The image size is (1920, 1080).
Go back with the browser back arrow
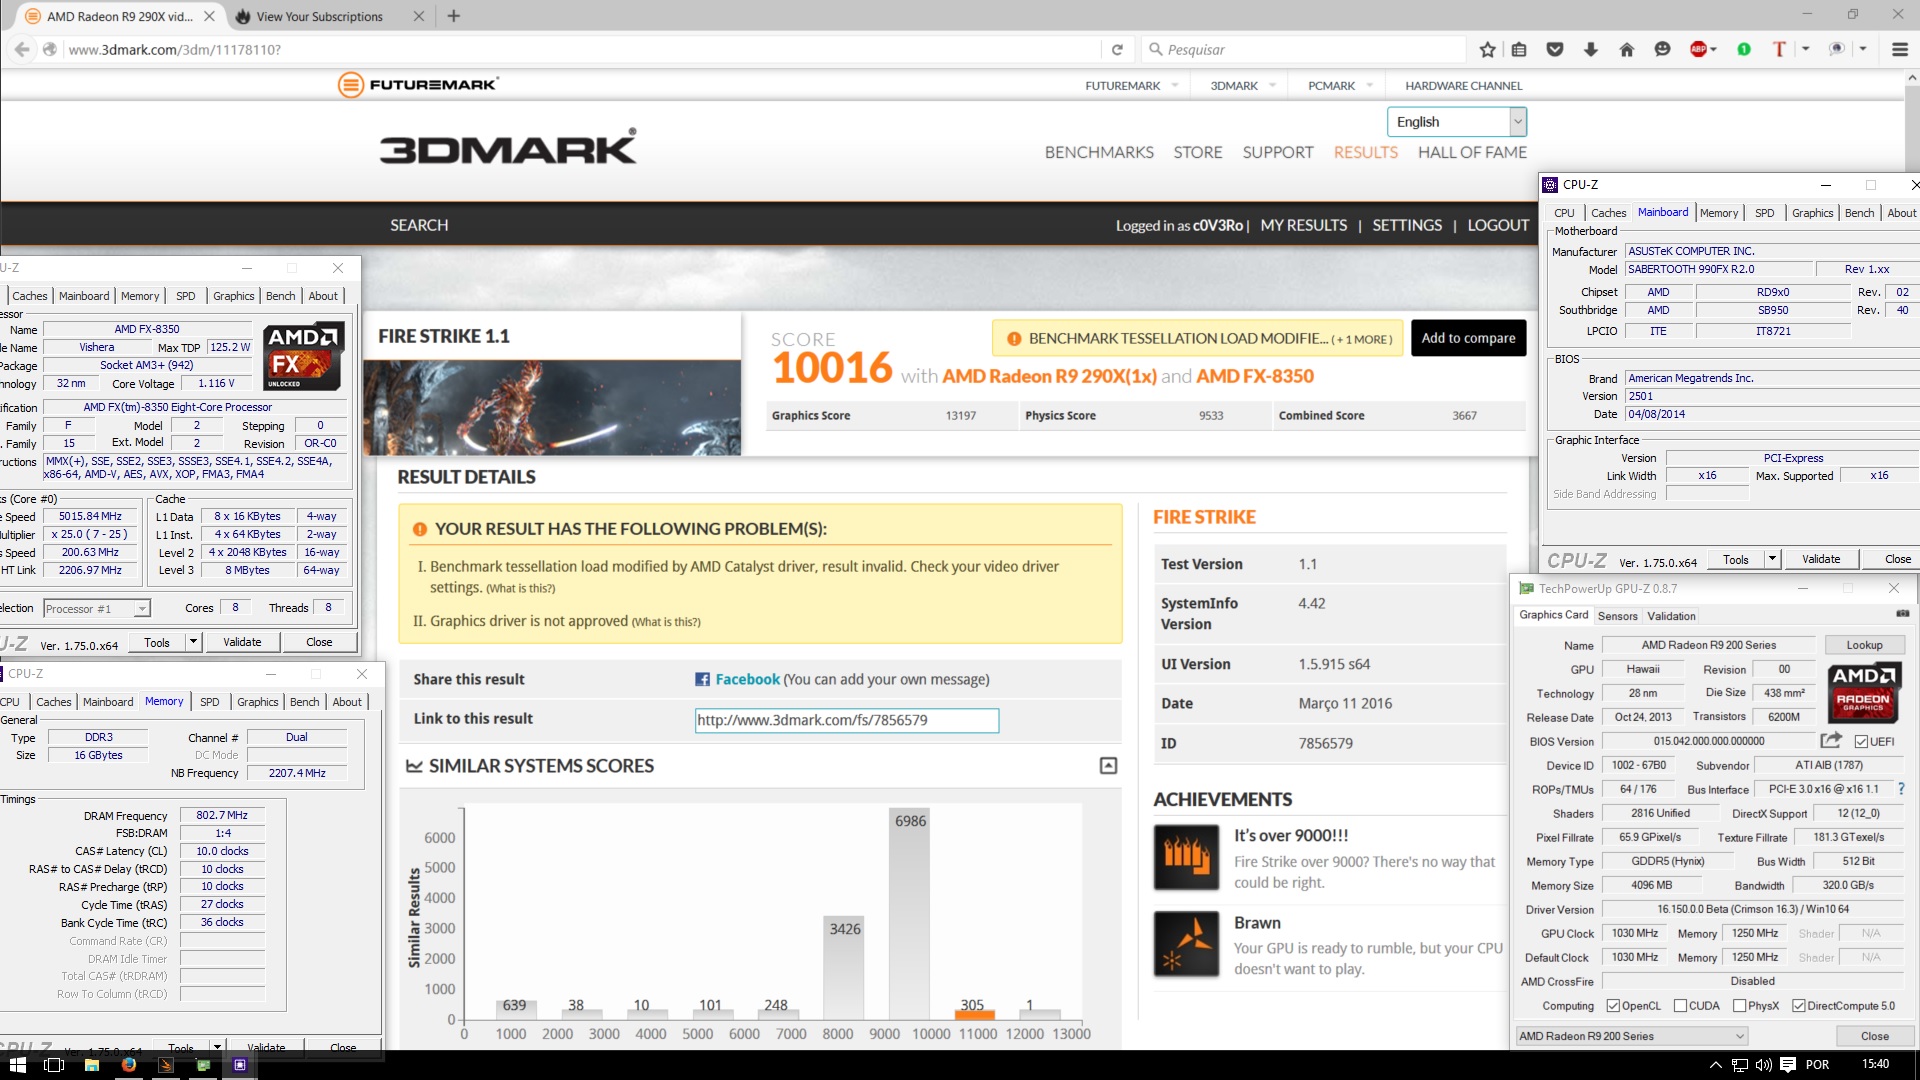pyautogui.click(x=22, y=49)
